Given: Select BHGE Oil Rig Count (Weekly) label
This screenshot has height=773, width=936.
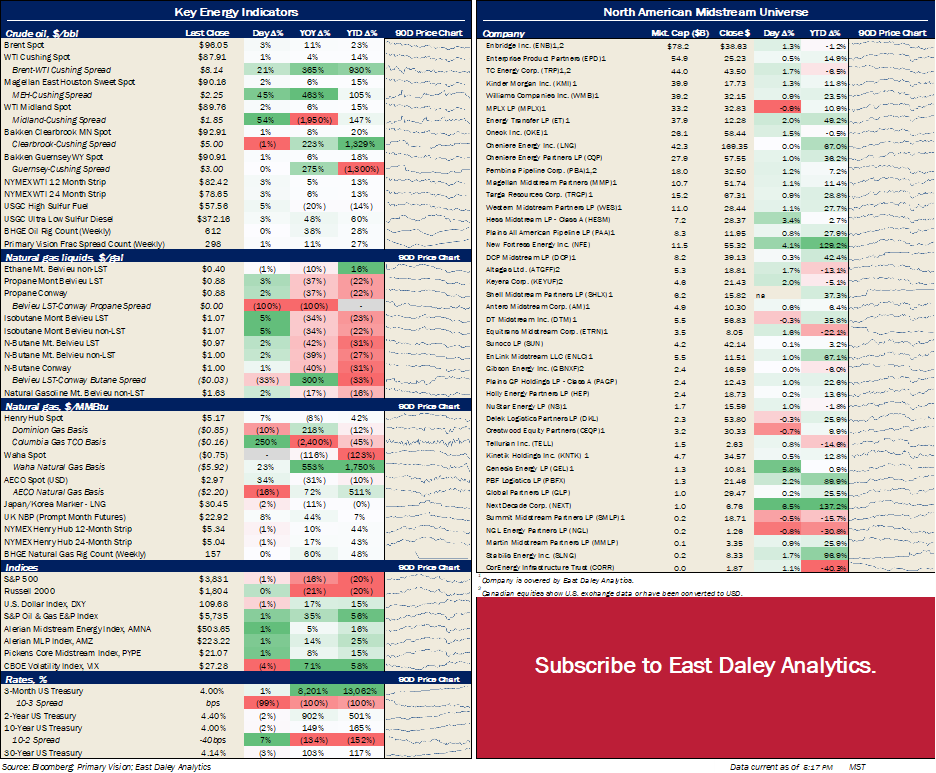Looking at the screenshot, I should coord(57,231).
